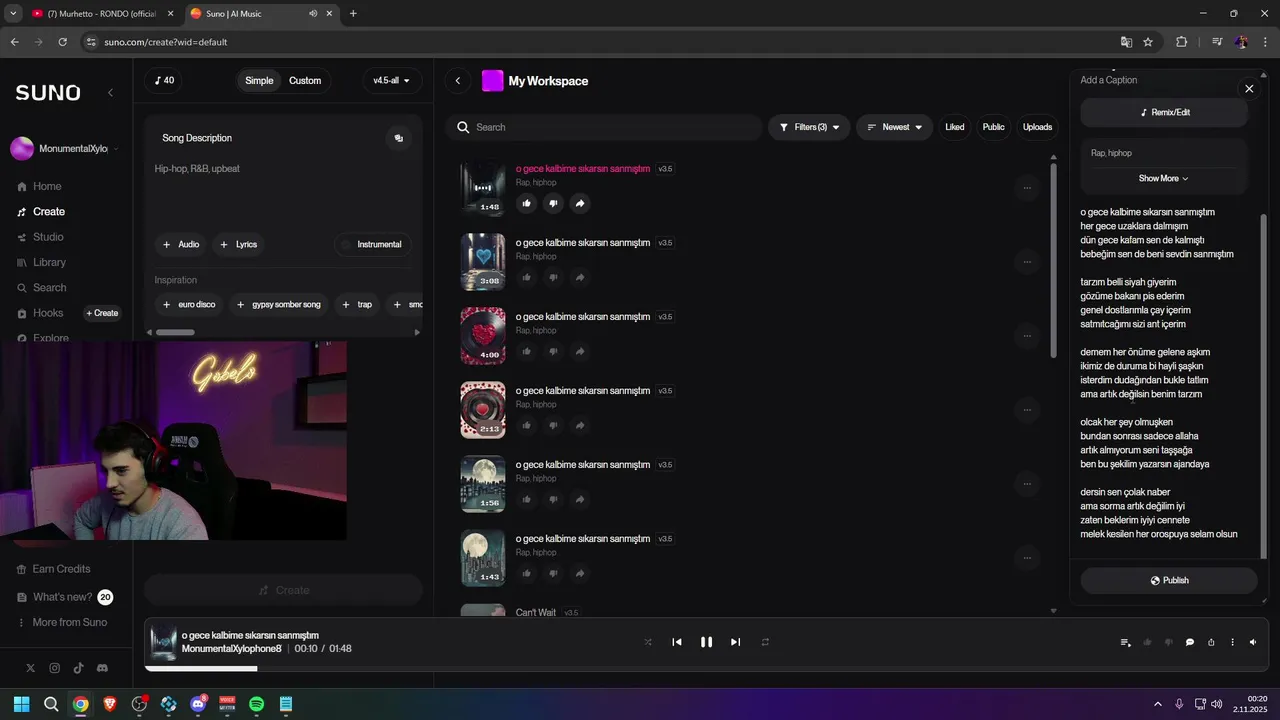Open more options for the 1:48 song
Screen dimensions: 1280x720
[x=1027, y=188]
